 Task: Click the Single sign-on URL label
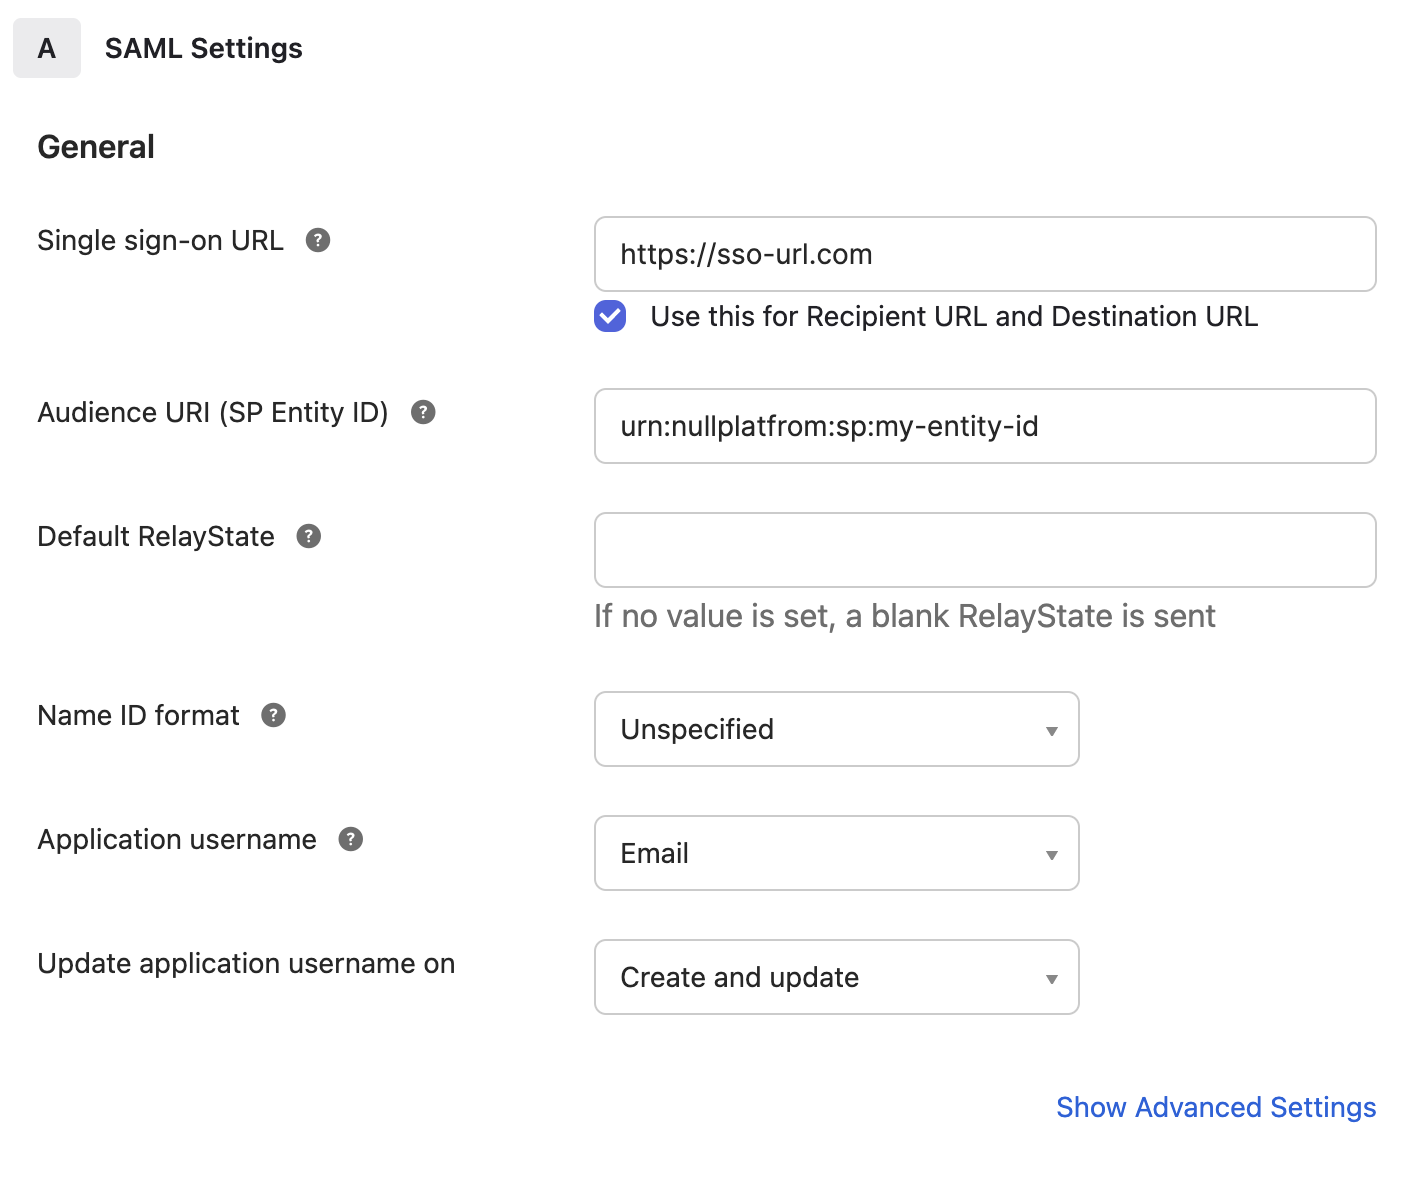161,240
